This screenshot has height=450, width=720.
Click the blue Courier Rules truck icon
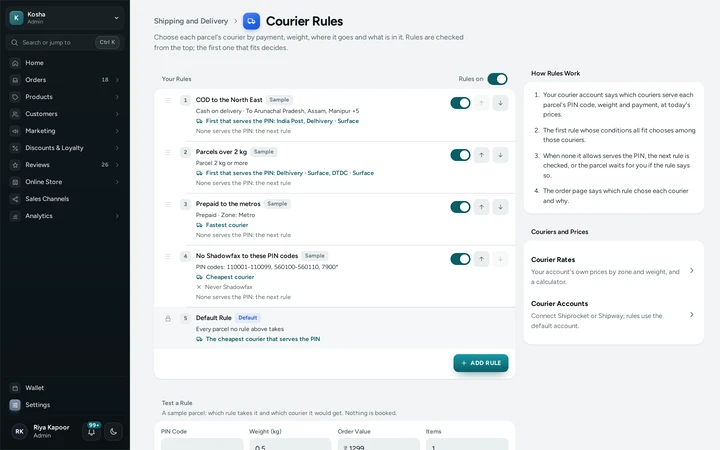251,21
